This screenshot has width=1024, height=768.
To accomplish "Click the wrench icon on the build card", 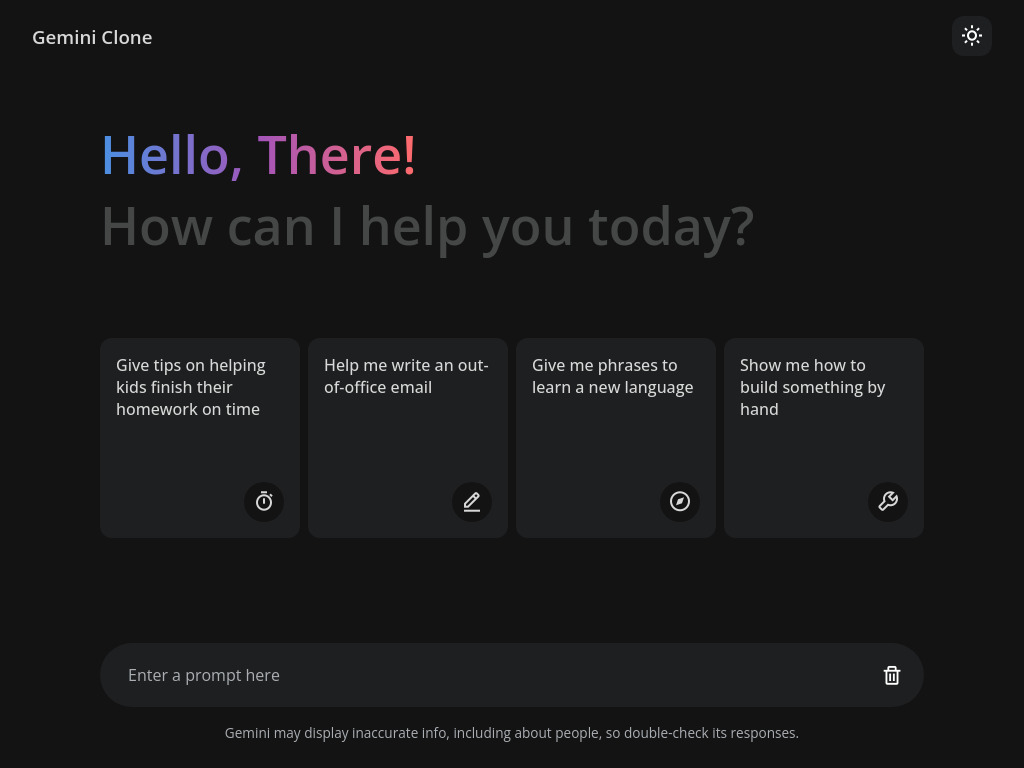I will pyautogui.click(x=888, y=501).
